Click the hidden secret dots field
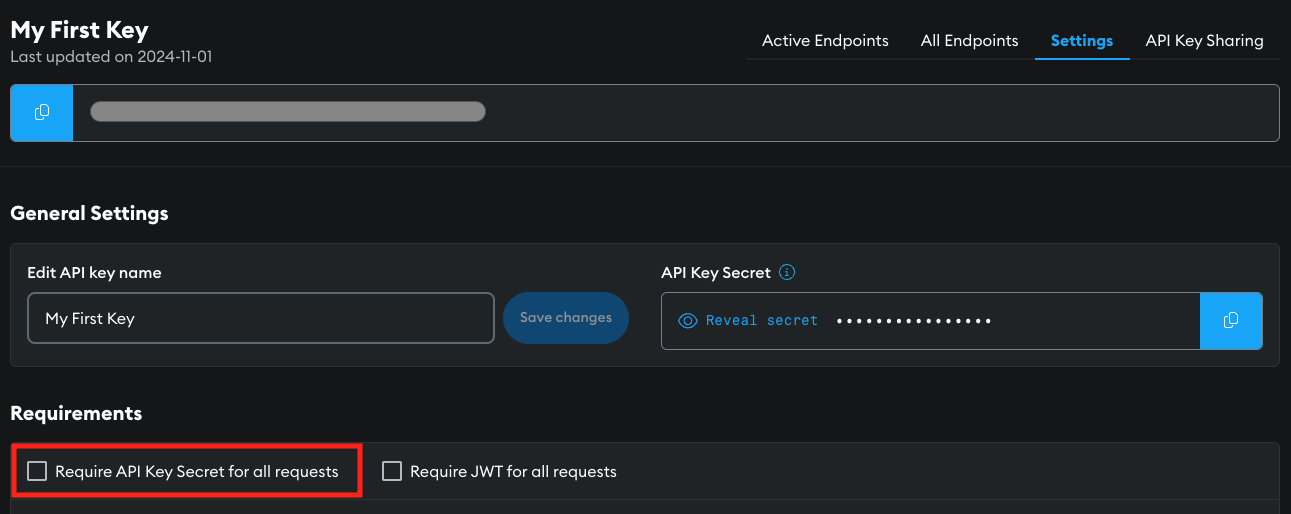 pos(913,321)
